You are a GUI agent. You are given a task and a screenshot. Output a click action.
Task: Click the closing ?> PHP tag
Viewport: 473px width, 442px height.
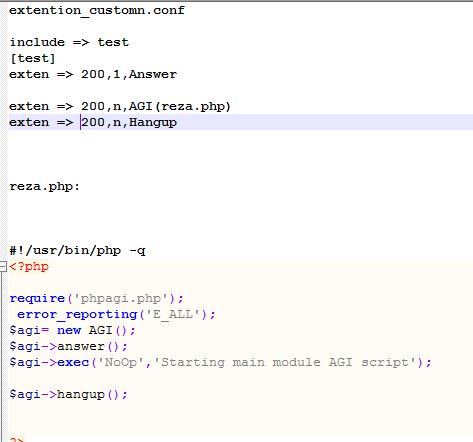[x=17, y=439]
